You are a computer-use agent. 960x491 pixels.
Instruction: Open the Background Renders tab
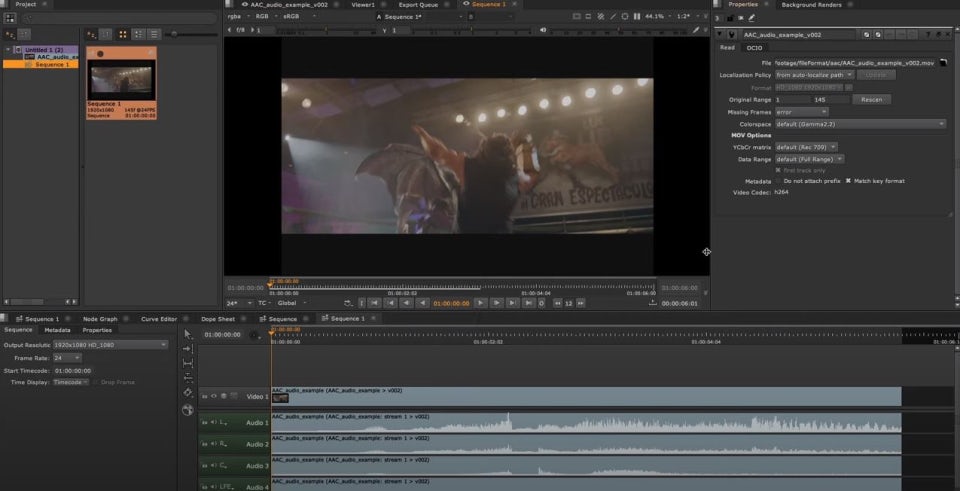click(809, 5)
